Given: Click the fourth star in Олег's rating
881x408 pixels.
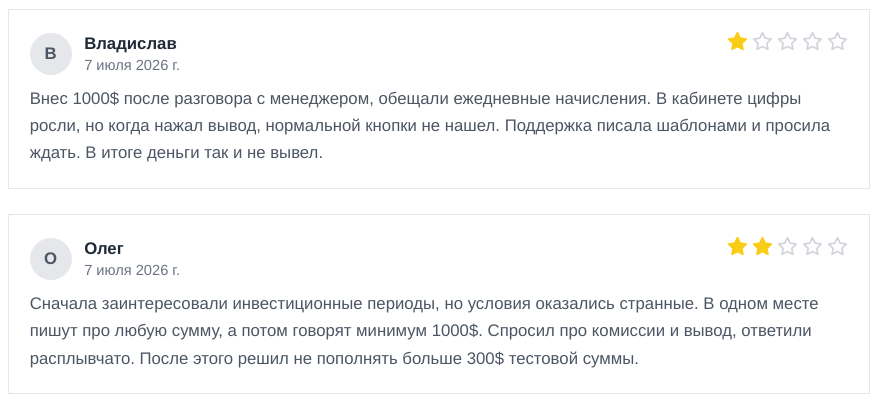Looking at the screenshot, I should (x=812, y=247).
